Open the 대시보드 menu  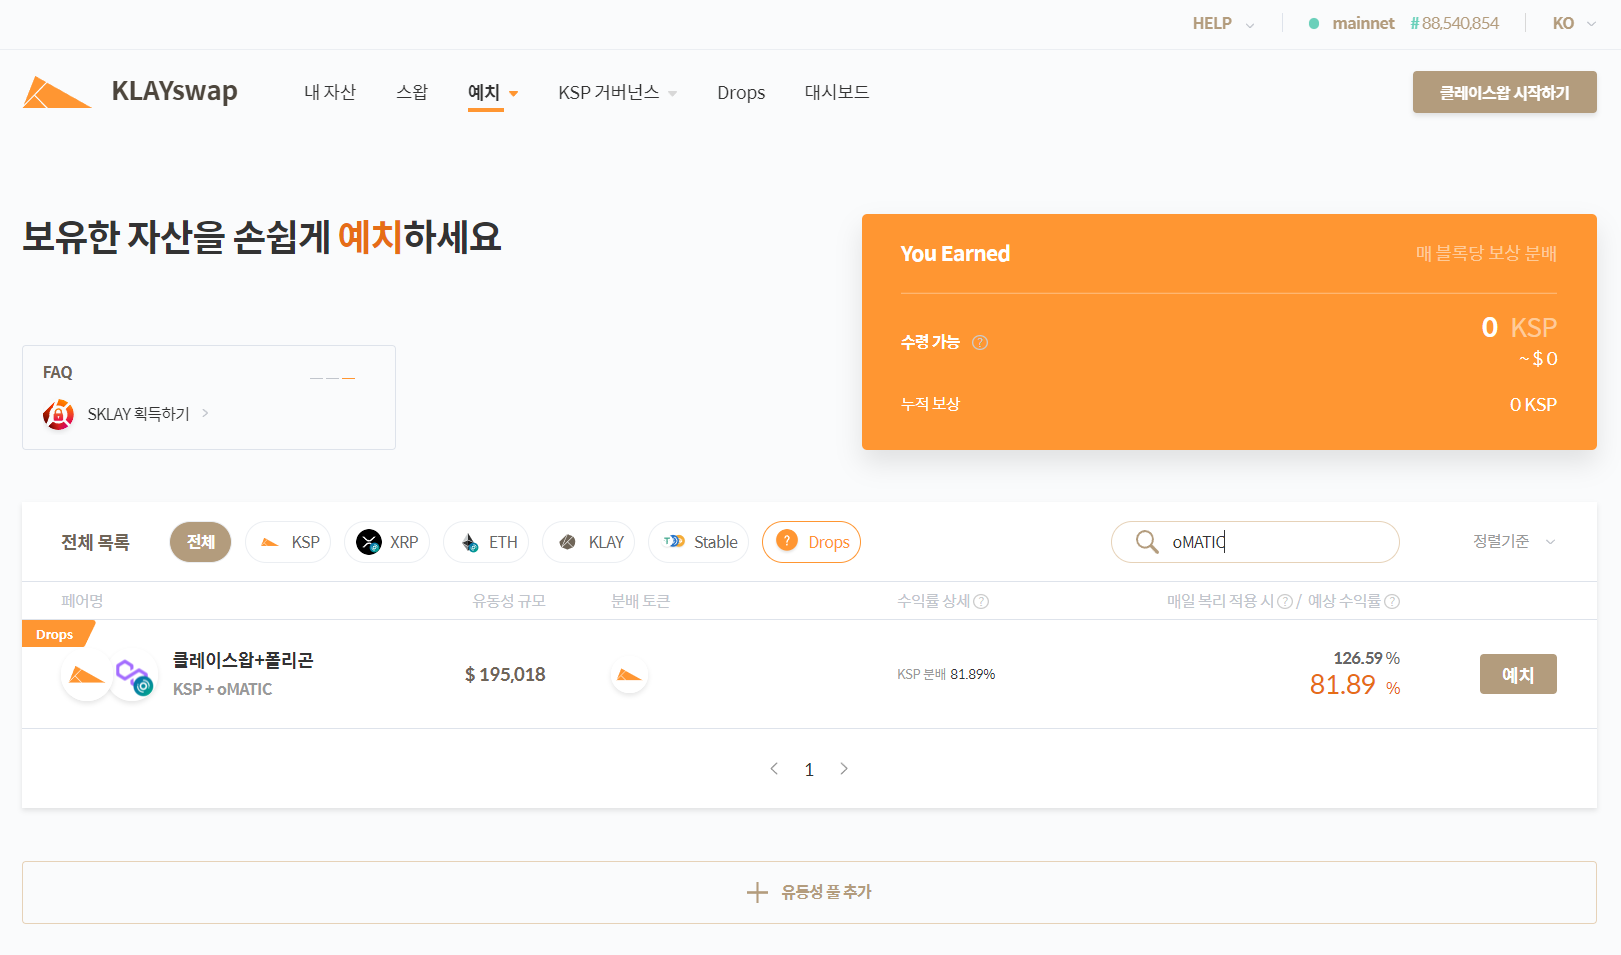837,92
